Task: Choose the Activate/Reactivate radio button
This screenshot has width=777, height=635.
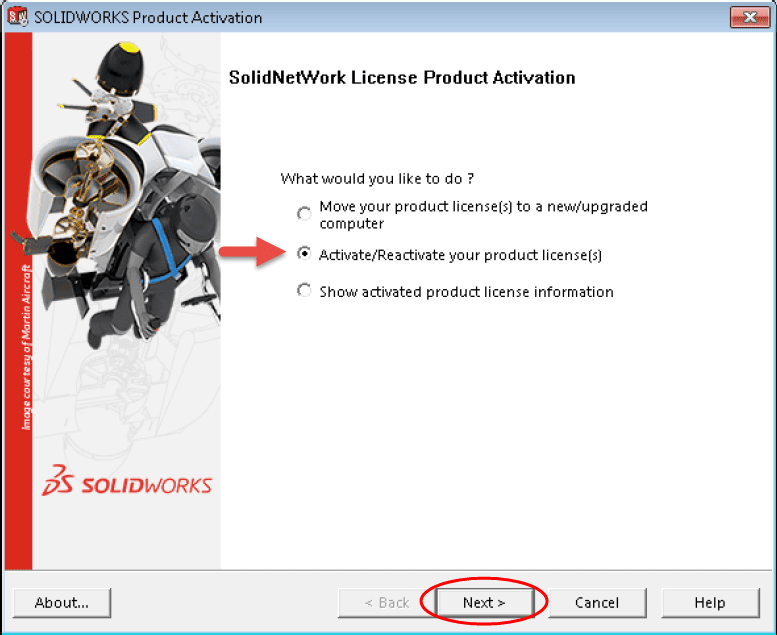Action: 304,254
